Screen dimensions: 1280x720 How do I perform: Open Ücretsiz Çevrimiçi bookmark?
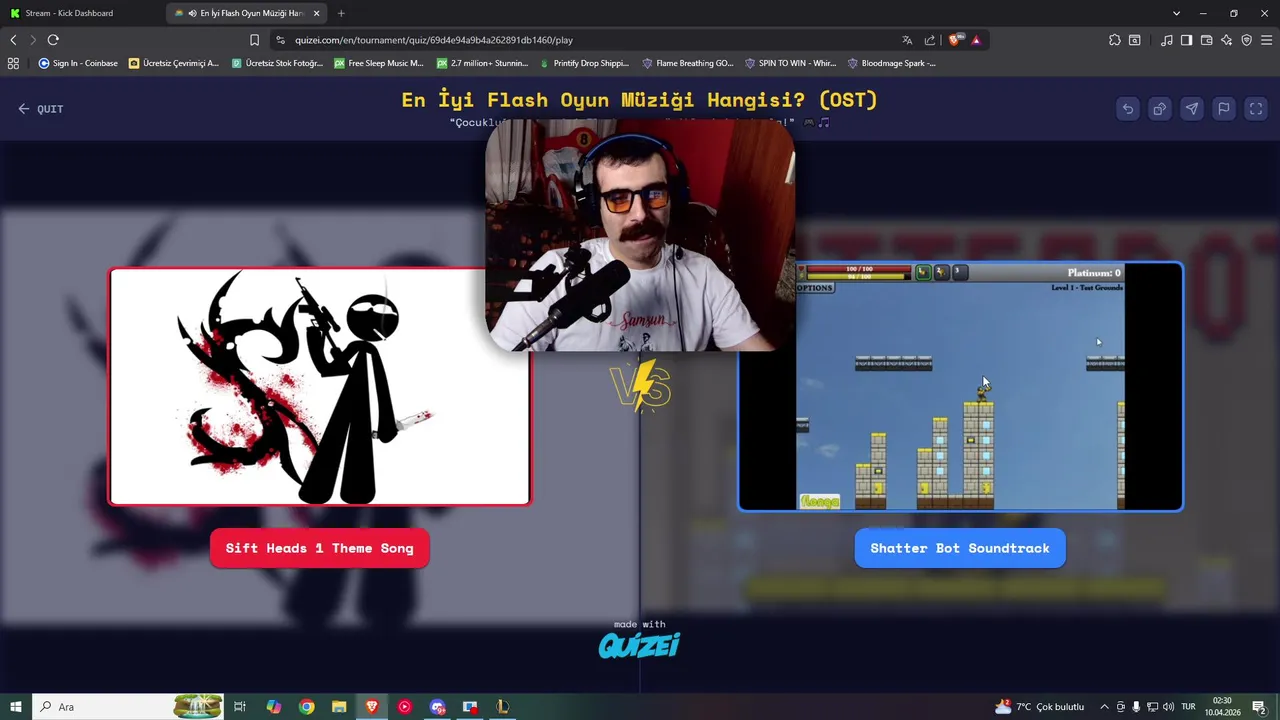point(172,63)
